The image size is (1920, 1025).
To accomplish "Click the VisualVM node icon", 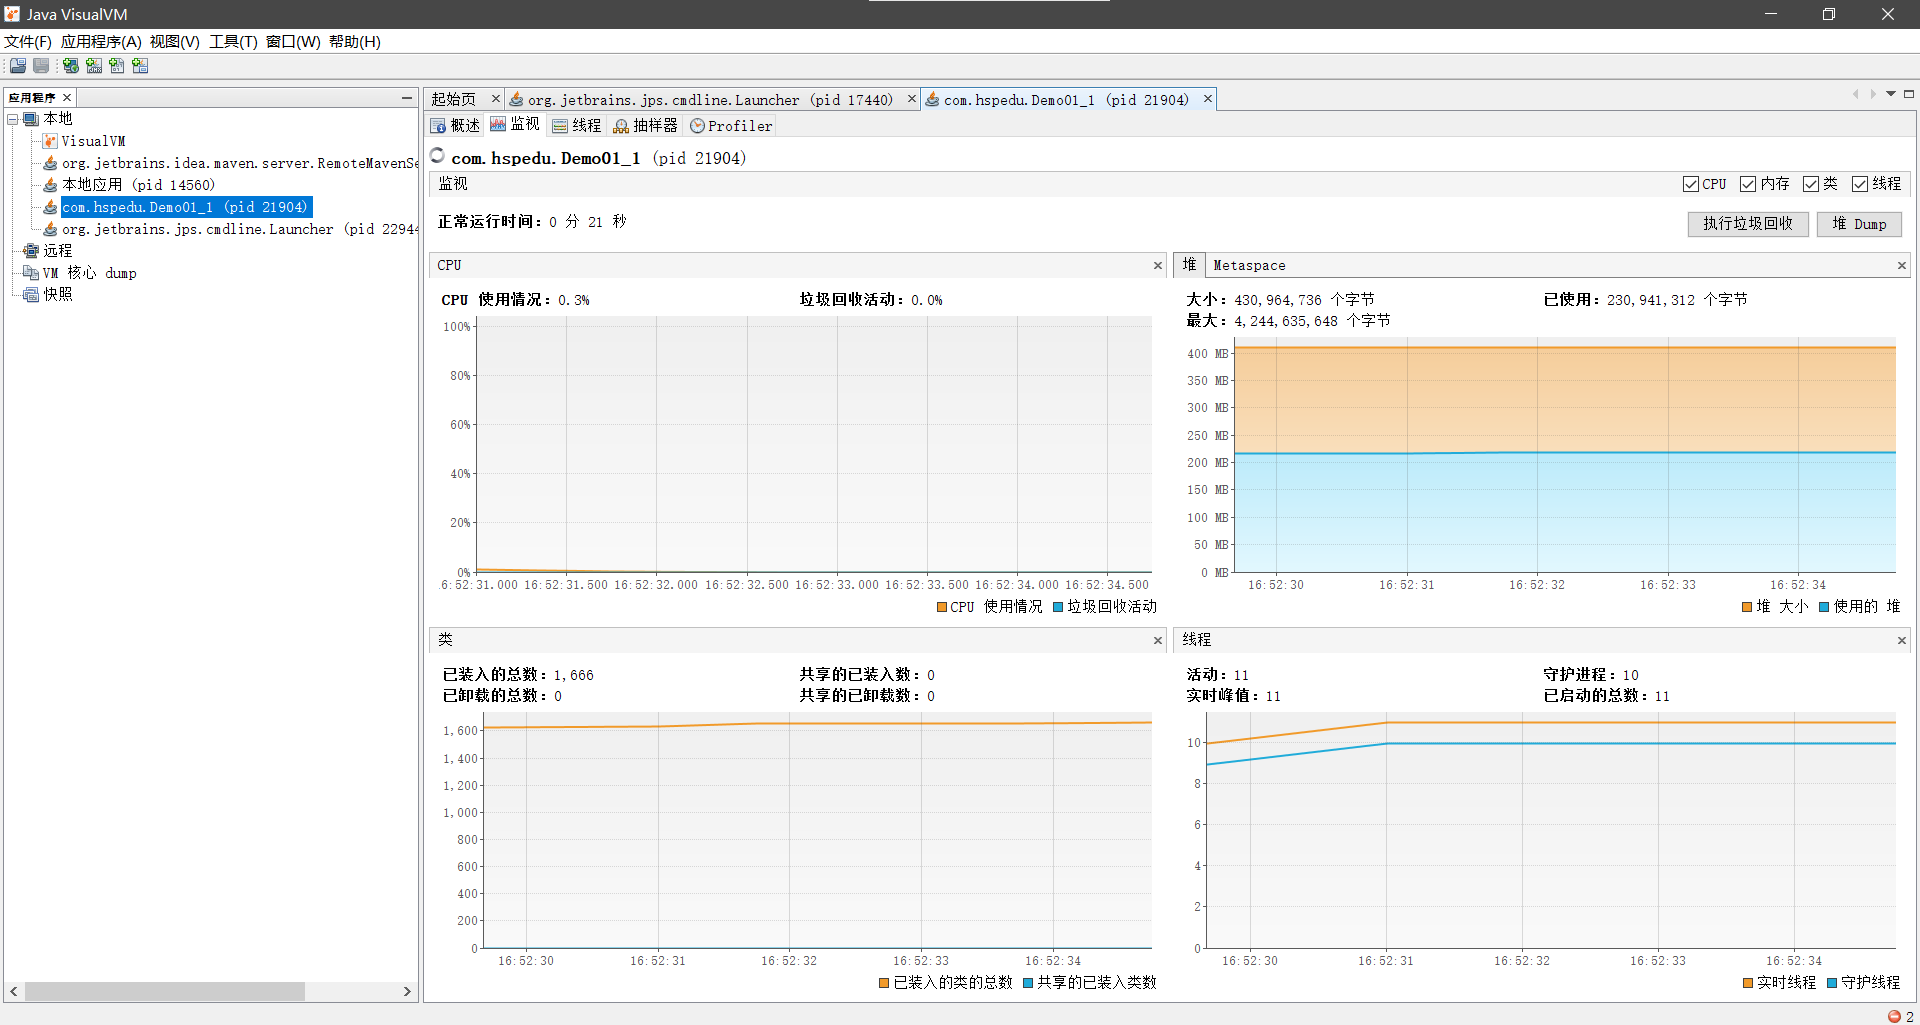I will click(50, 141).
